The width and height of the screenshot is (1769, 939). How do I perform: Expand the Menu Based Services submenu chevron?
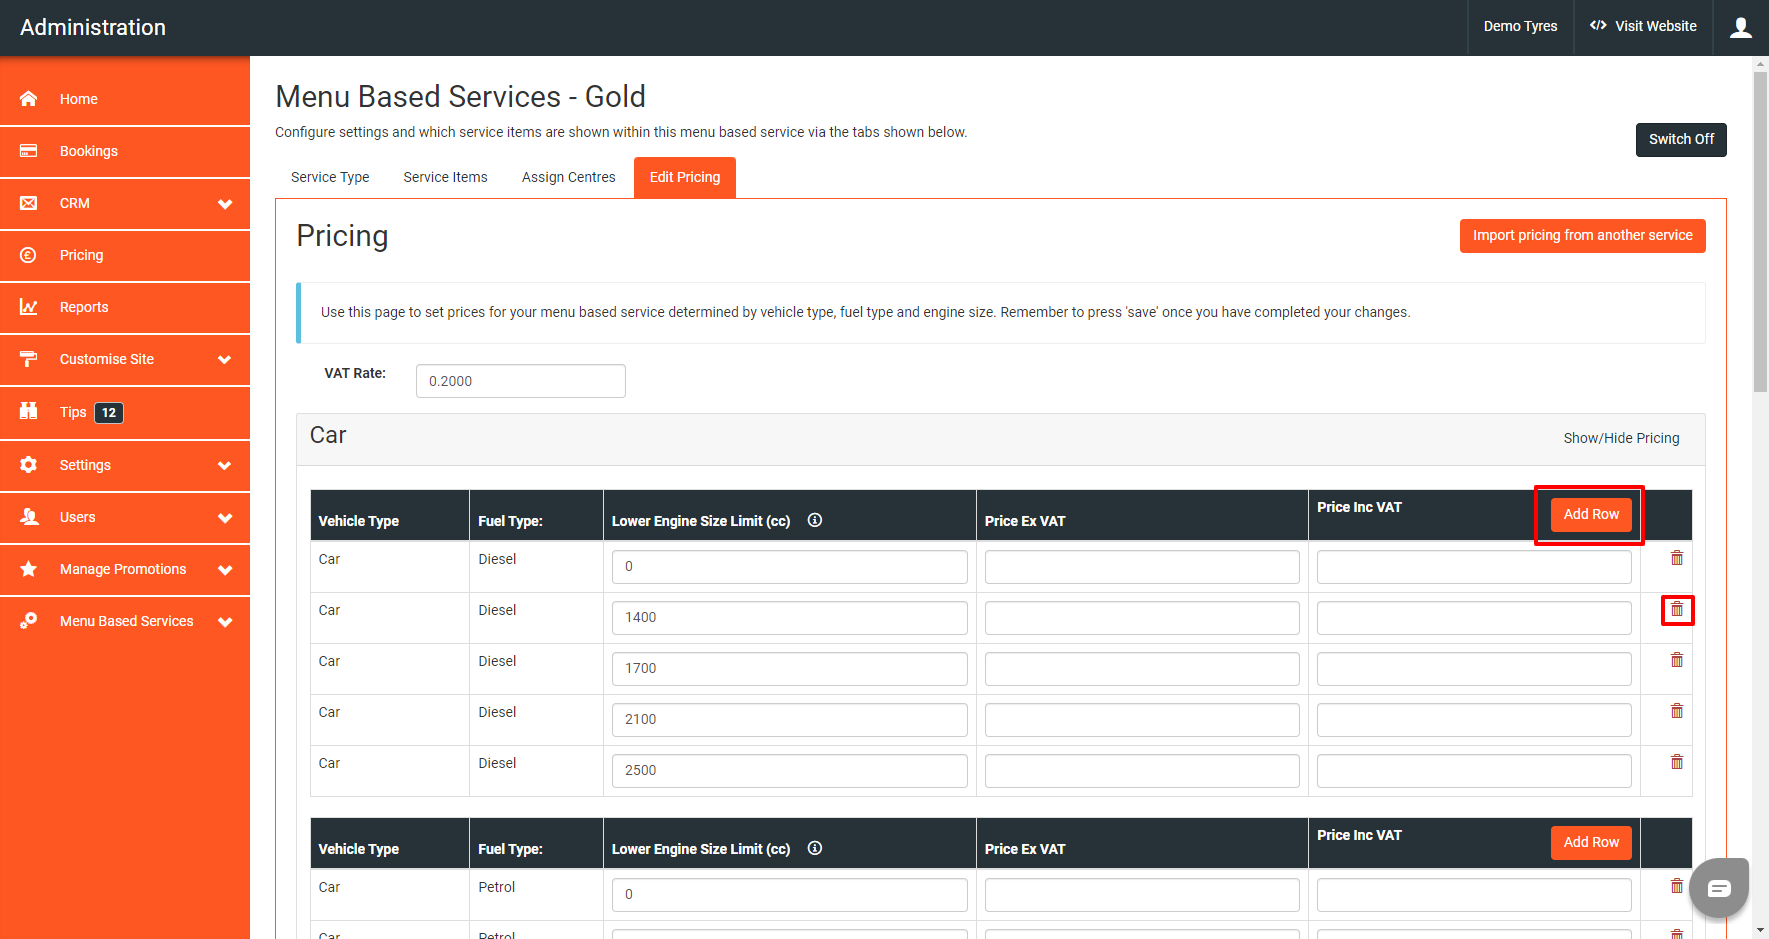pos(225,622)
